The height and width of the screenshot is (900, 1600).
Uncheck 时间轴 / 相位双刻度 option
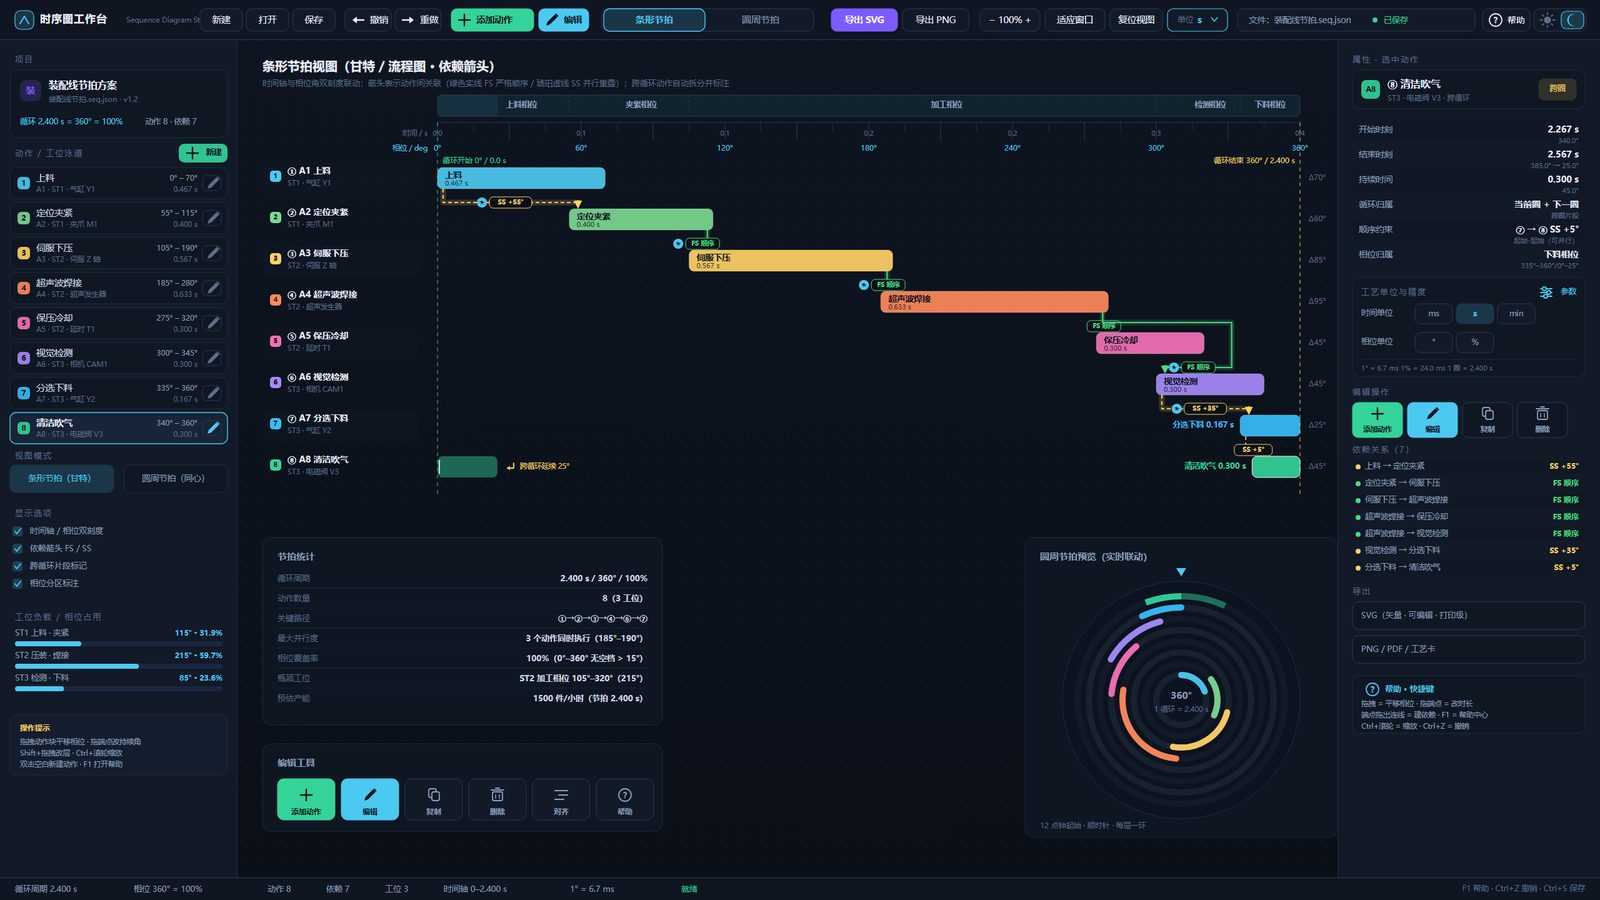pos(18,531)
